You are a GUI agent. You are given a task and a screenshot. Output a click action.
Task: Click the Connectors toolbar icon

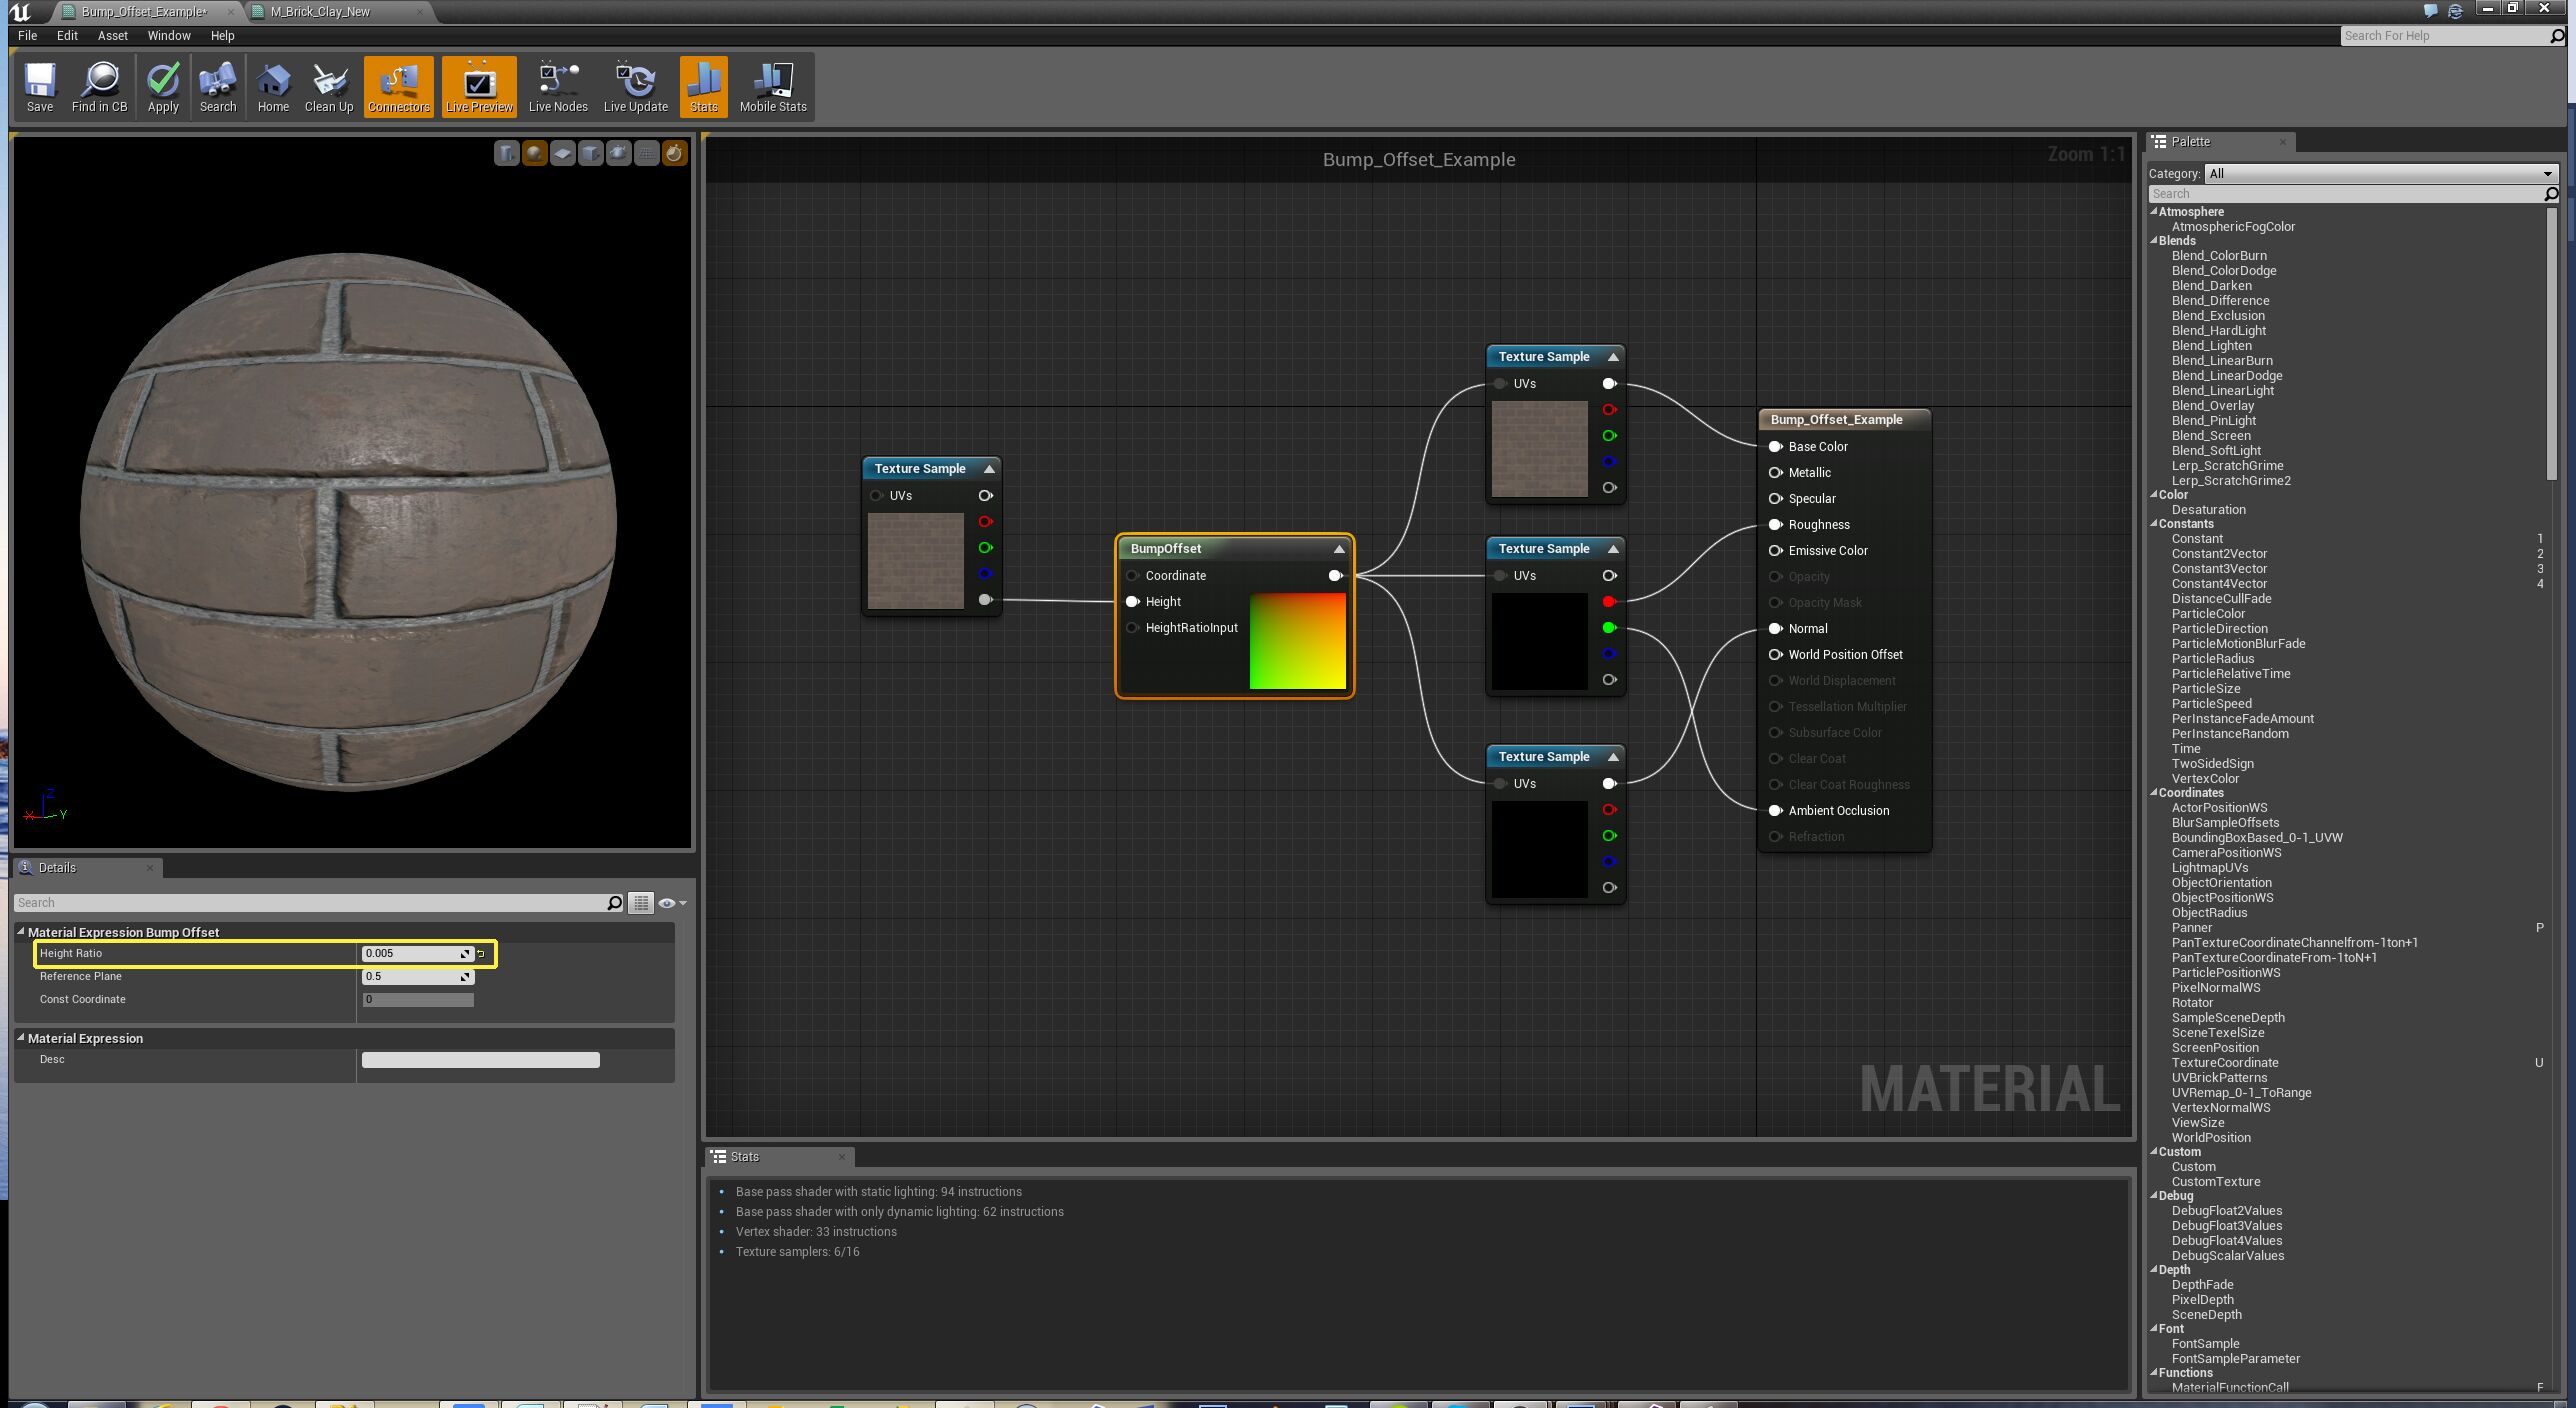point(398,86)
